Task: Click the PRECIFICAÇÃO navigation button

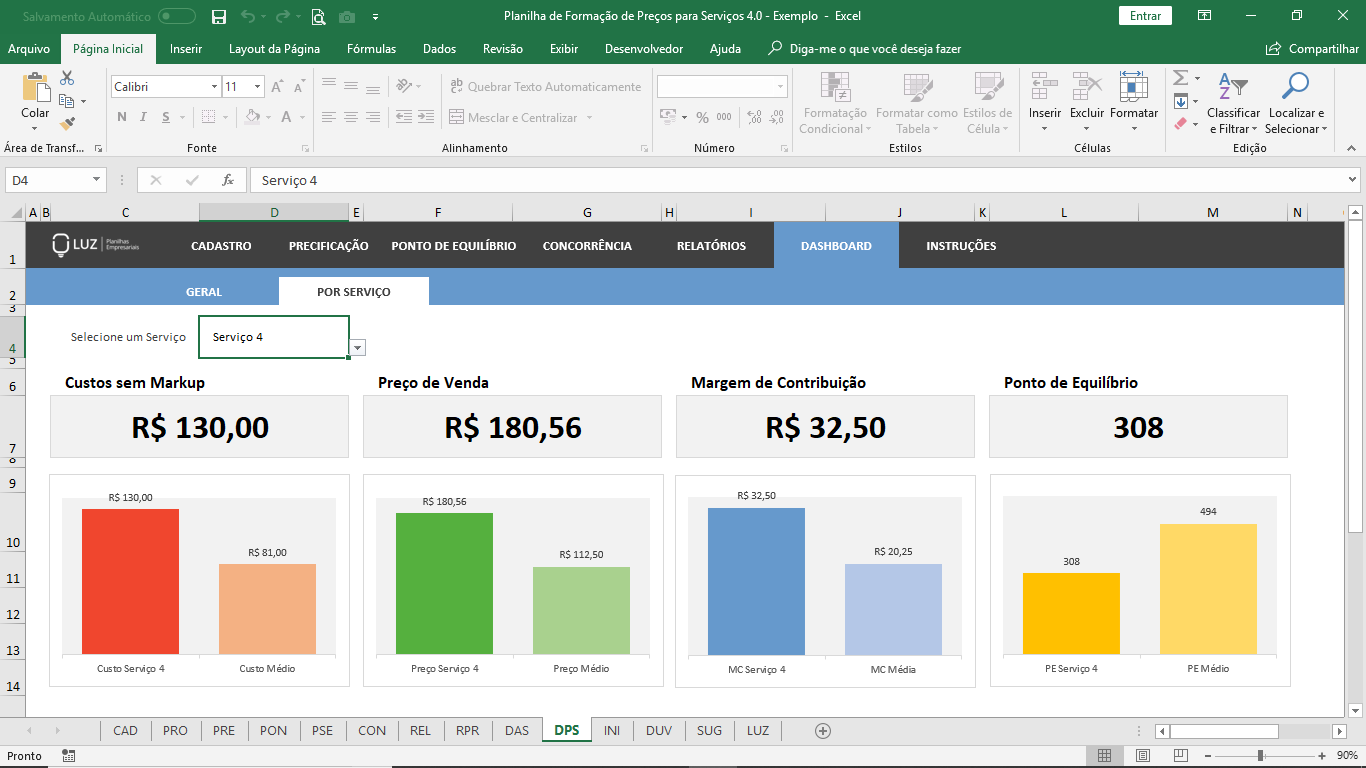Action: [328, 246]
